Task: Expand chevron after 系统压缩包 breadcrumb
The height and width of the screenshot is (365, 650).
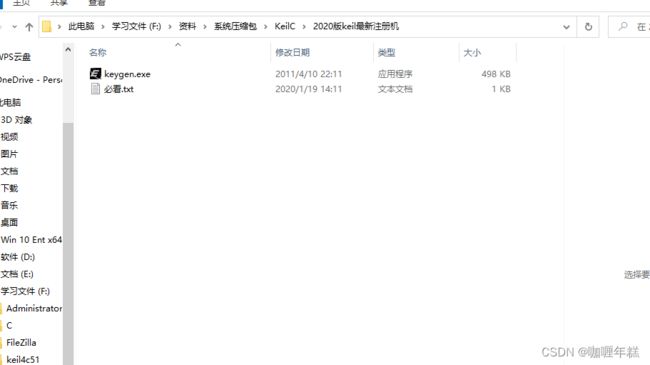Action: pyautogui.click(x=265, y=27)
